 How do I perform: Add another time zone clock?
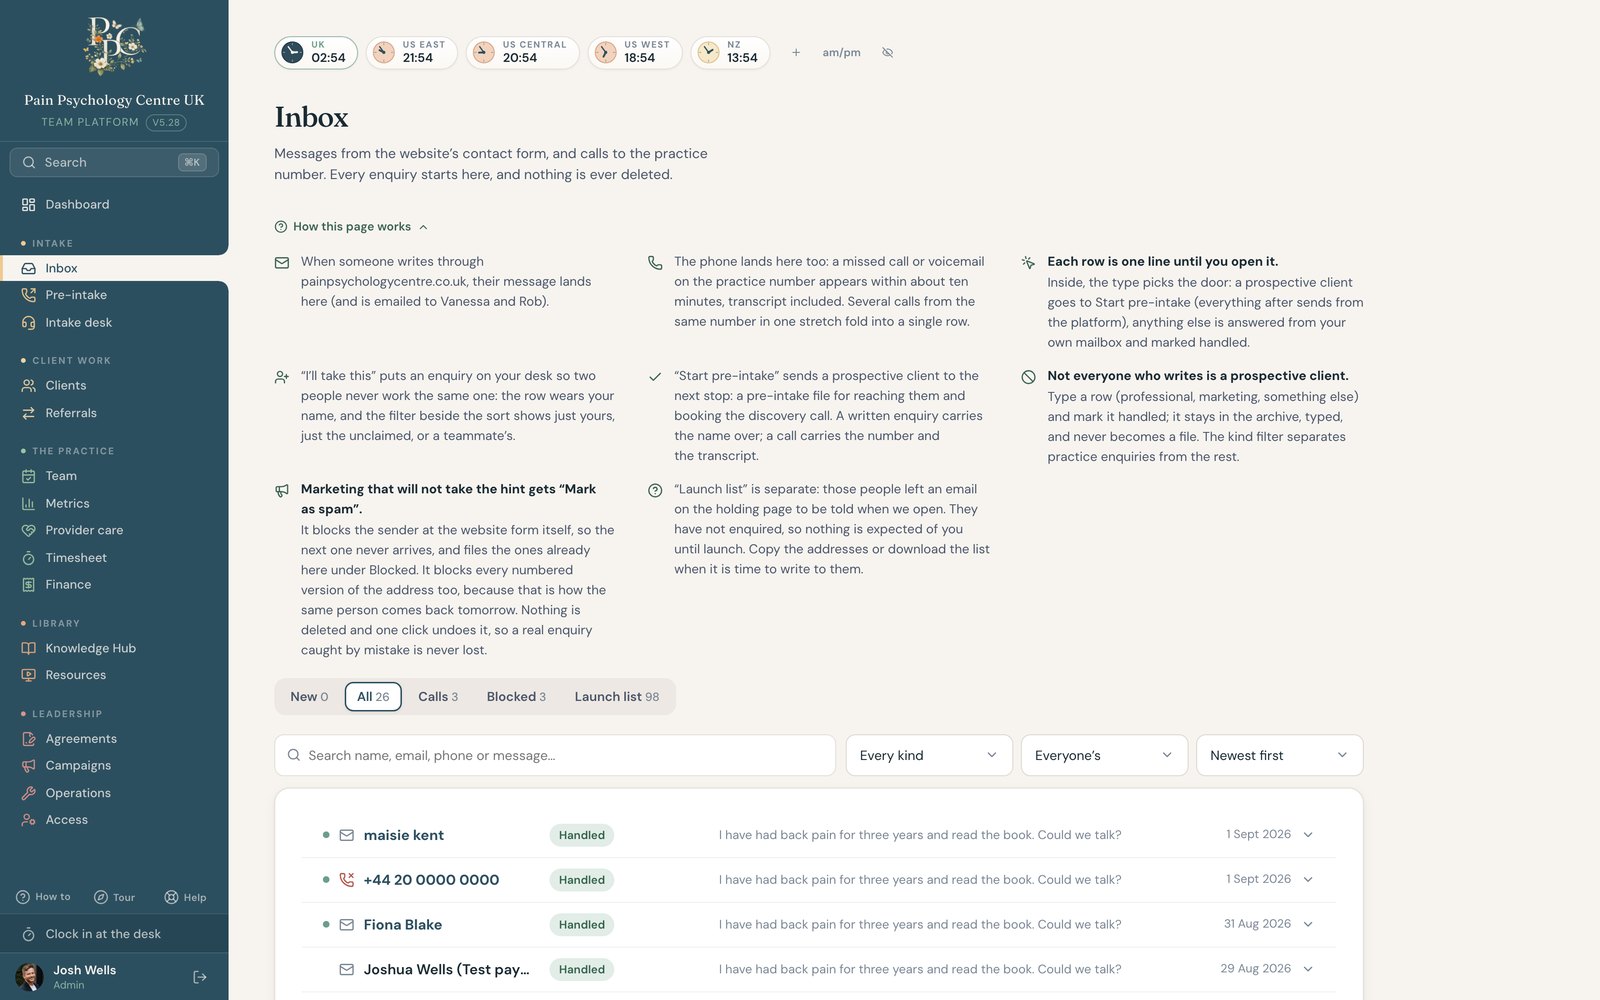(x=796, y=53)
